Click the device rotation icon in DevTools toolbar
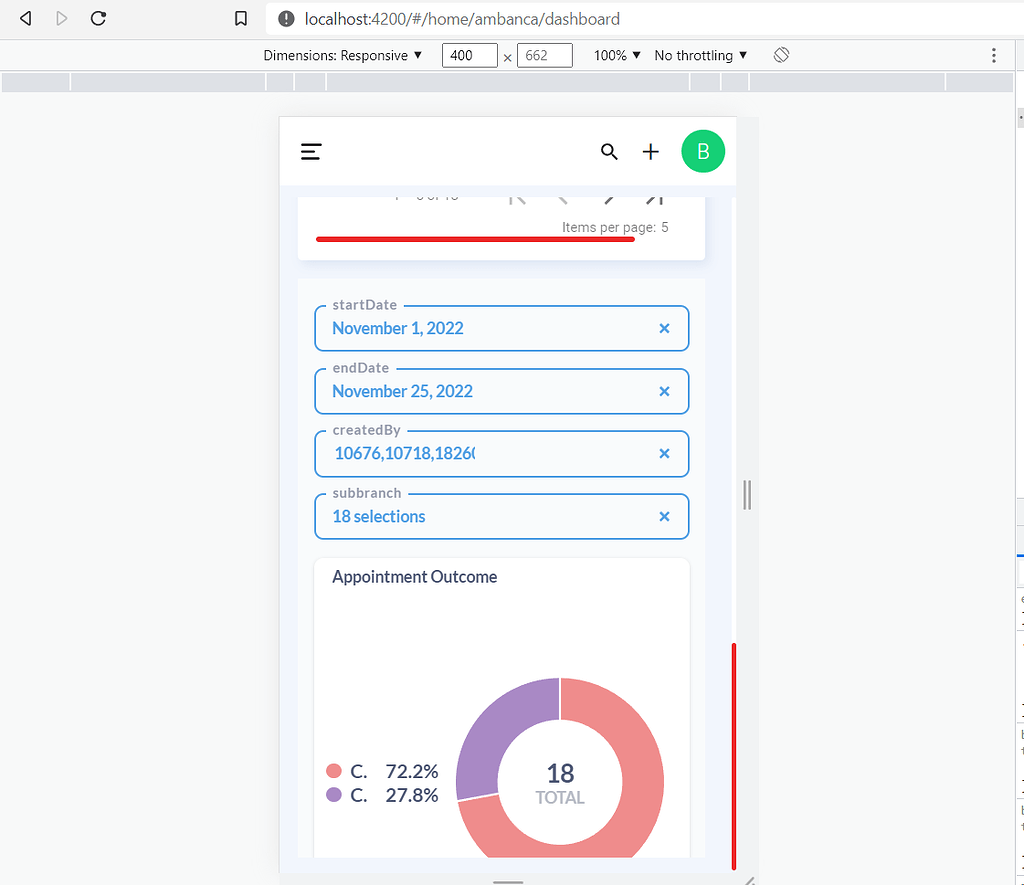This screenshot has width=1024, height=885. 781,55
